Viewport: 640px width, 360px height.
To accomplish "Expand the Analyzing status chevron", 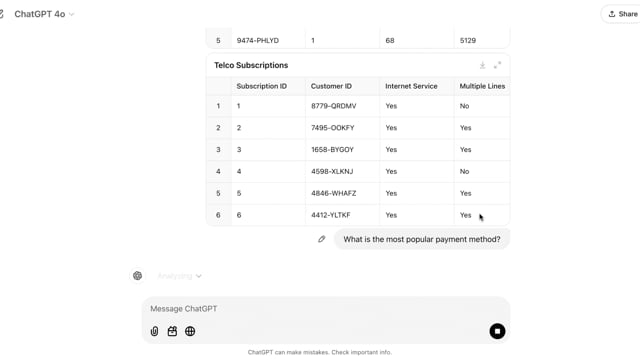I will [198, 276].
